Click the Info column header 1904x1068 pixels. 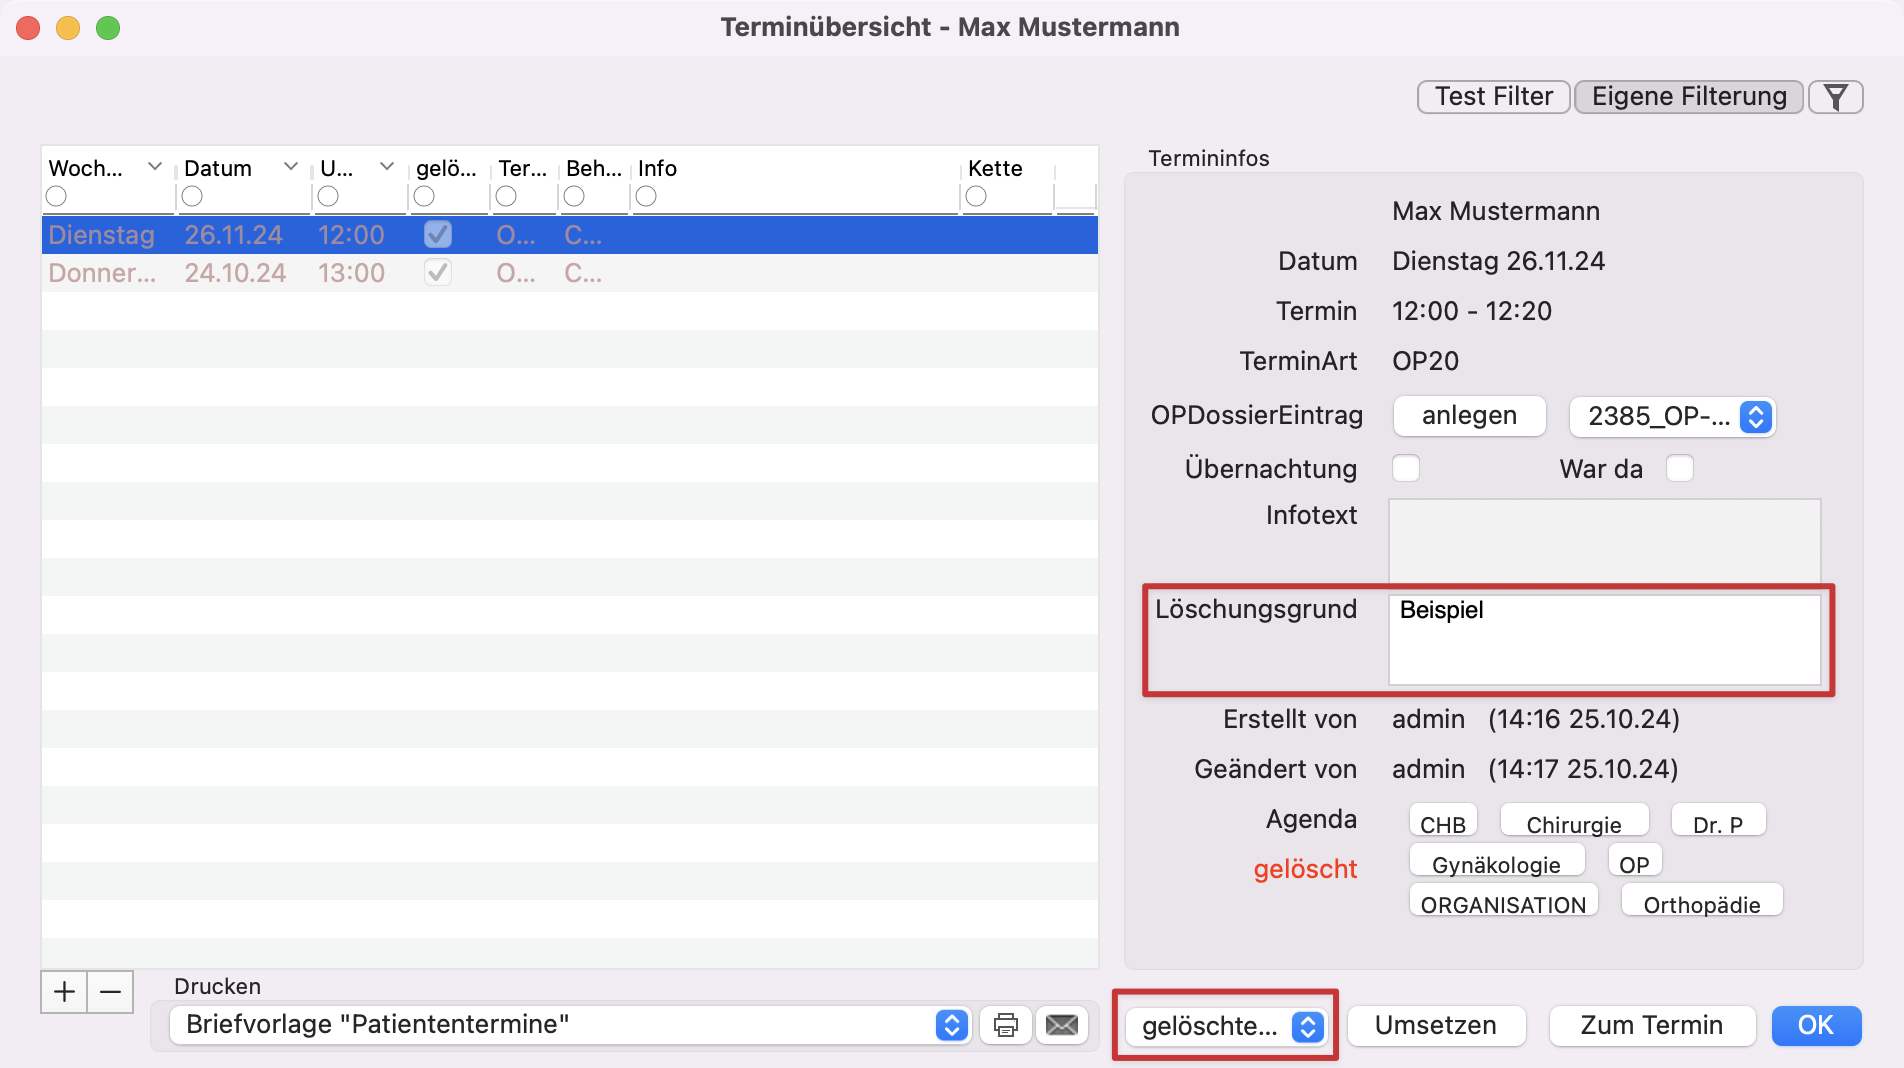(657, 168)
